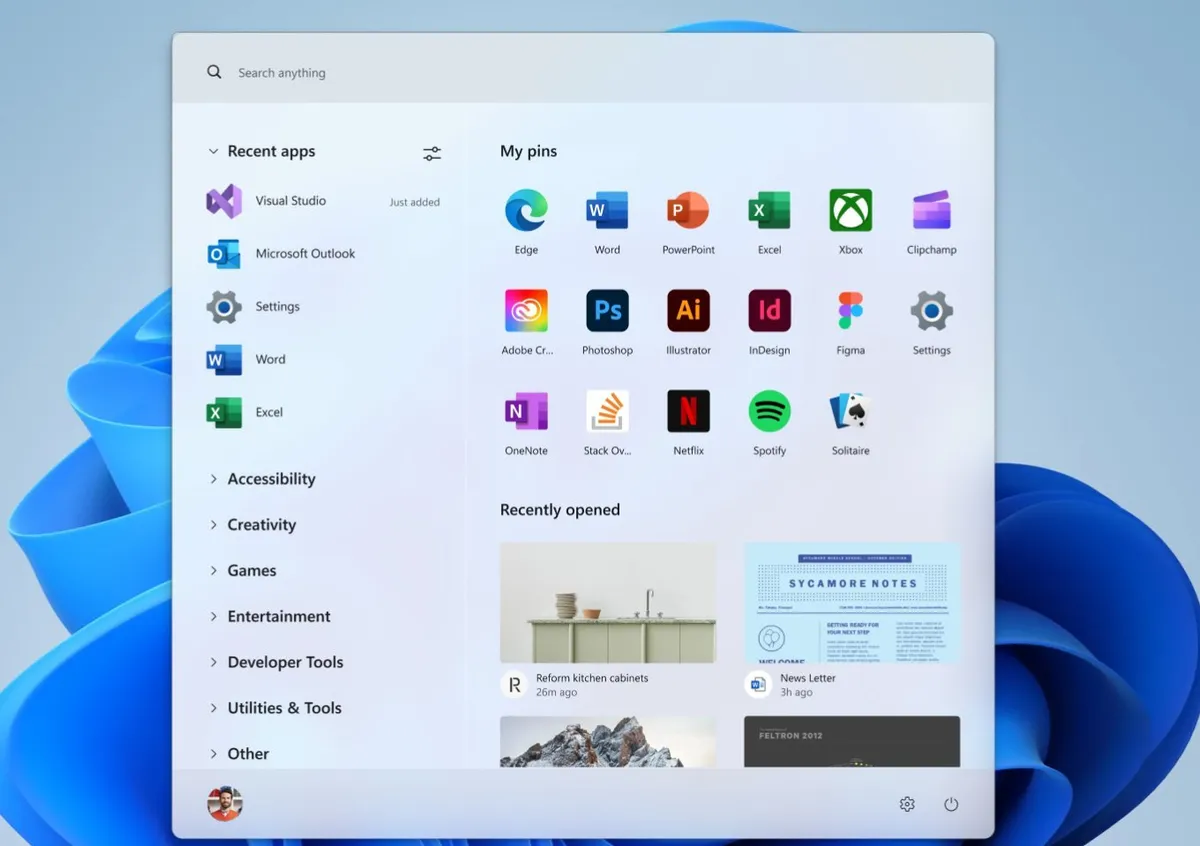Viewport: 1200px width, 846px height.
Task: Launch Photoshop from the pinned apps
Action: (x=607, y=311)
